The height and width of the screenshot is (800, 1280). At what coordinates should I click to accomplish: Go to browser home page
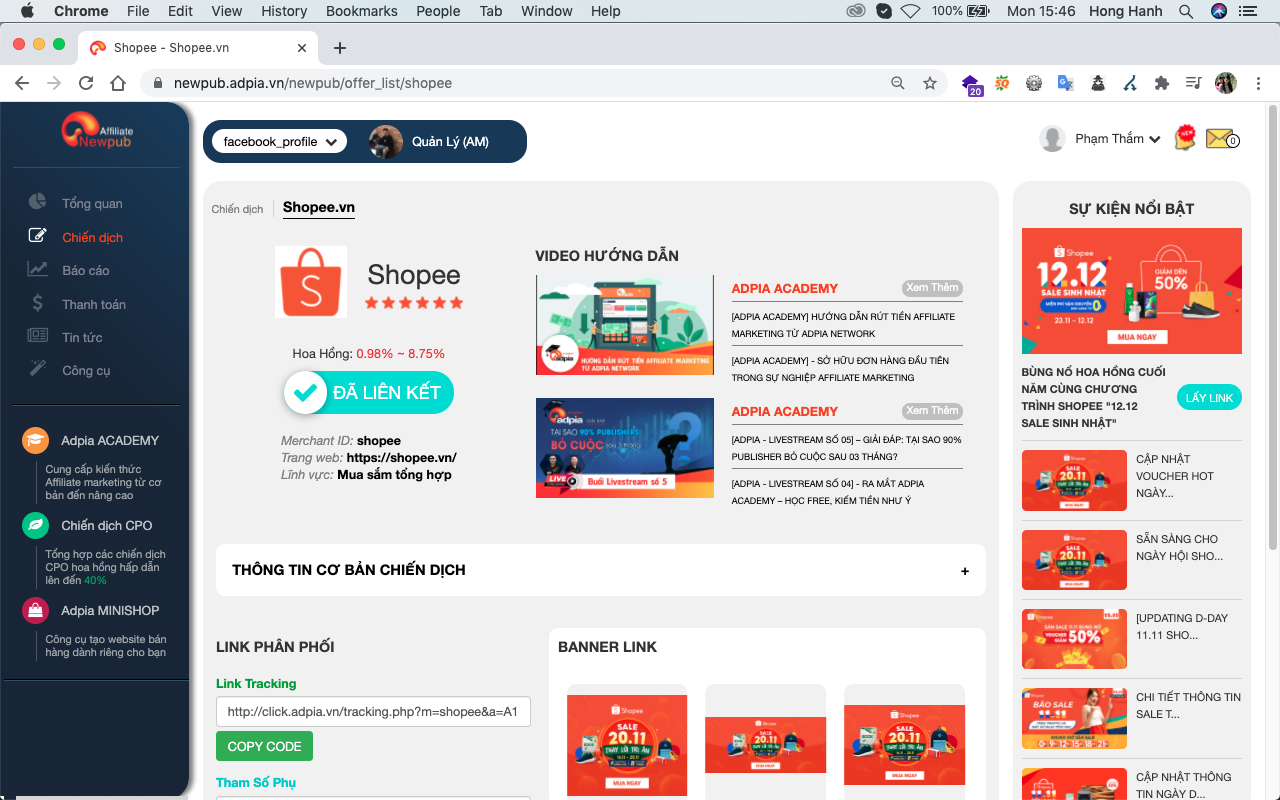pyautogui.click(x=118, y=83)
